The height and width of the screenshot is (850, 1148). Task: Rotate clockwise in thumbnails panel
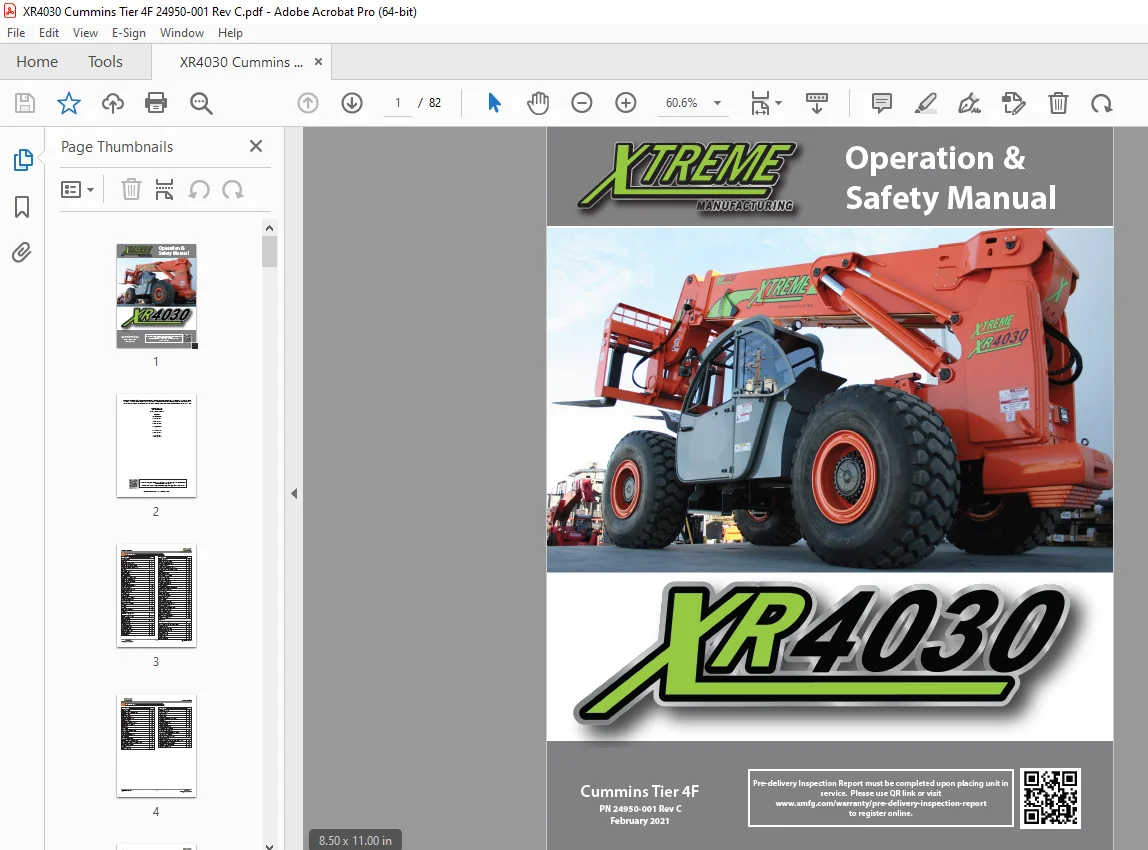tap(233, 190)
